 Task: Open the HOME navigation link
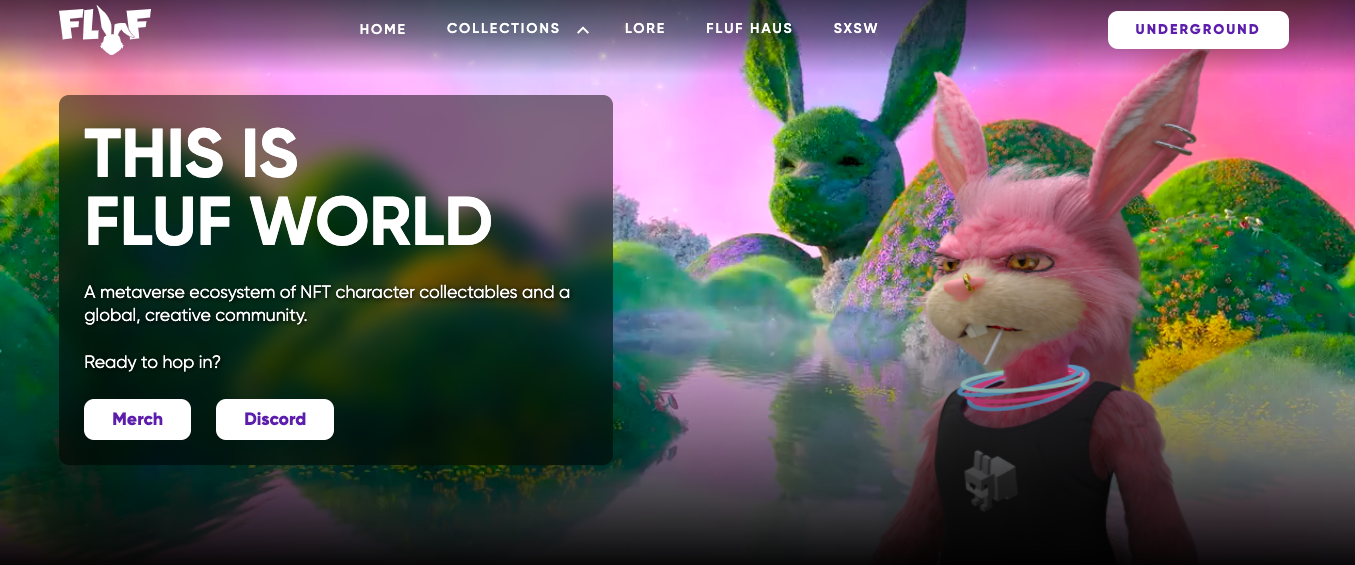pos(383,29)
